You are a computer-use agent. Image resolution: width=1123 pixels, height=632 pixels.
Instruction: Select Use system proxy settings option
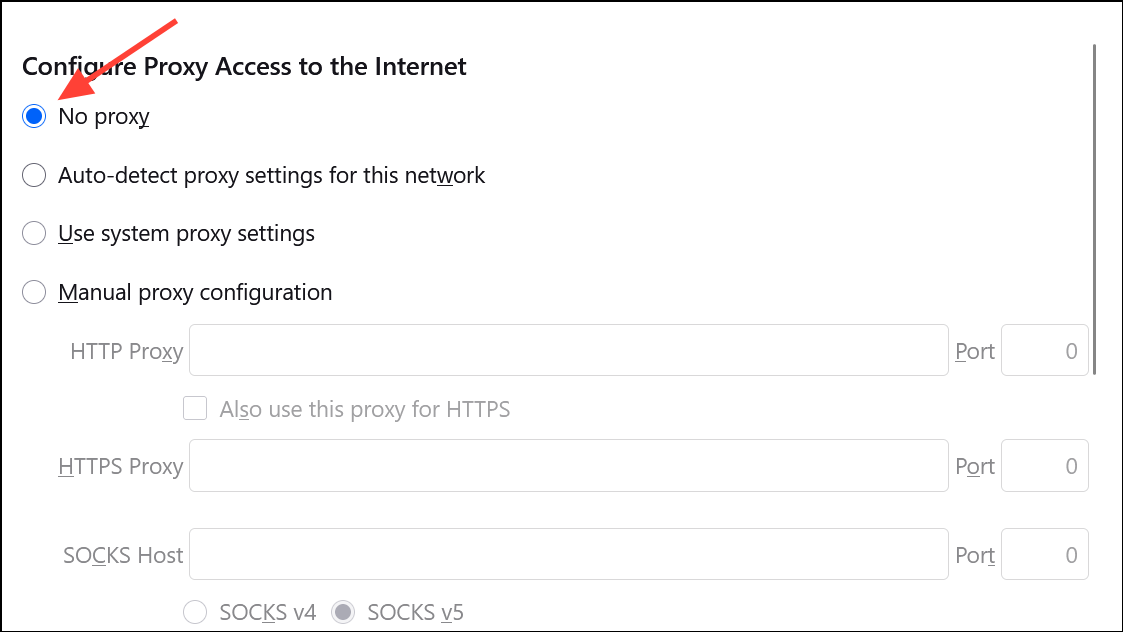tap(34, 234)
